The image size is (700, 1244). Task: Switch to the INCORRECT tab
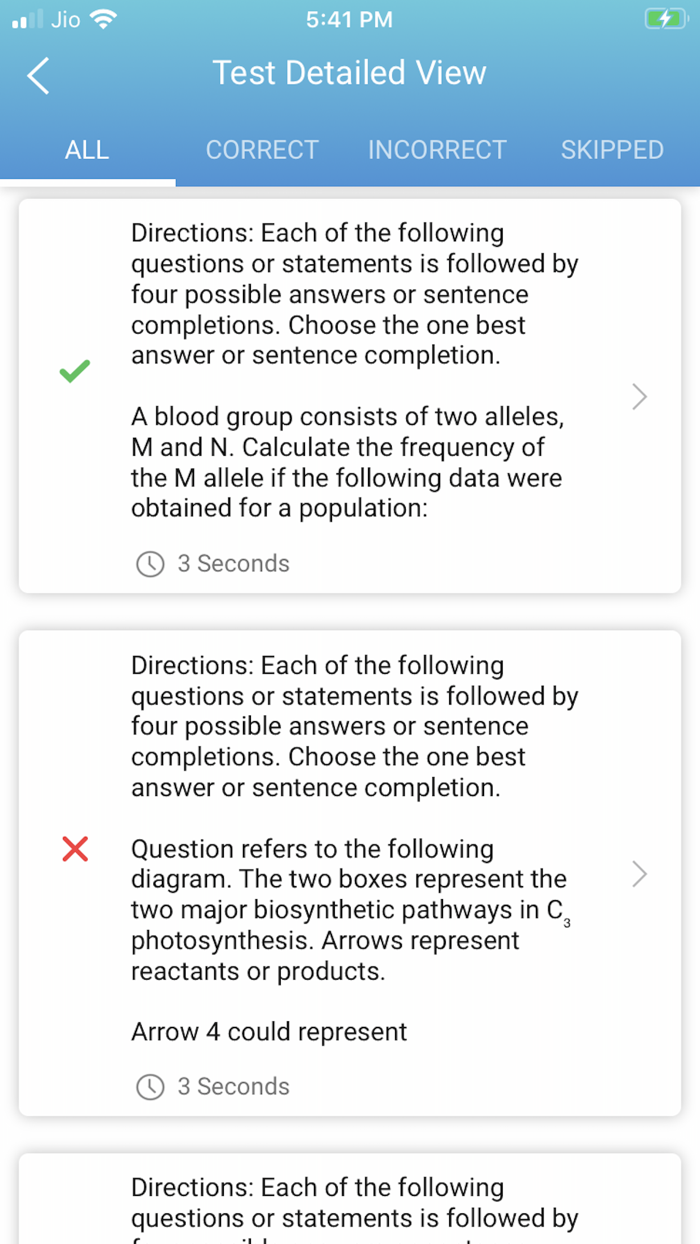pyautogui.click(x=437, y=149)
